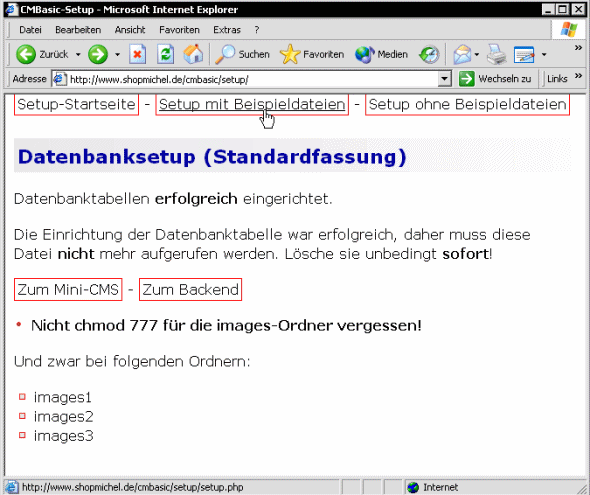Click the page icon in address bar

pyautogui.click(x=59, y=79)
